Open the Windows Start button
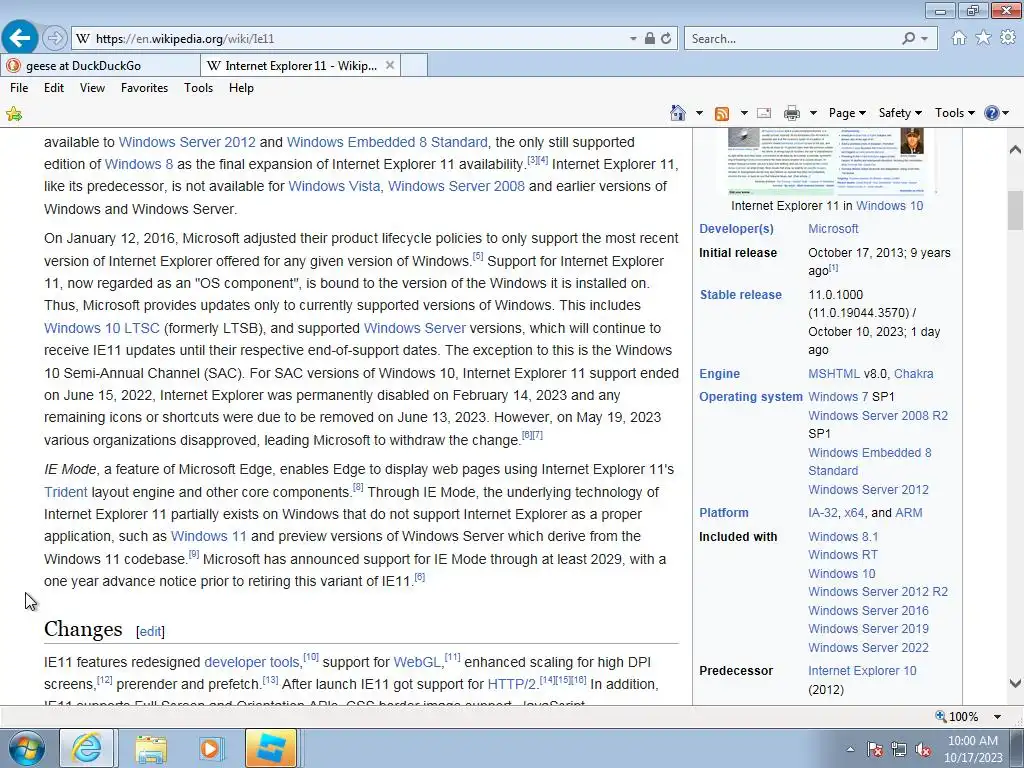Viewport: 1024px width, 768px height. (x=26, y=748)
